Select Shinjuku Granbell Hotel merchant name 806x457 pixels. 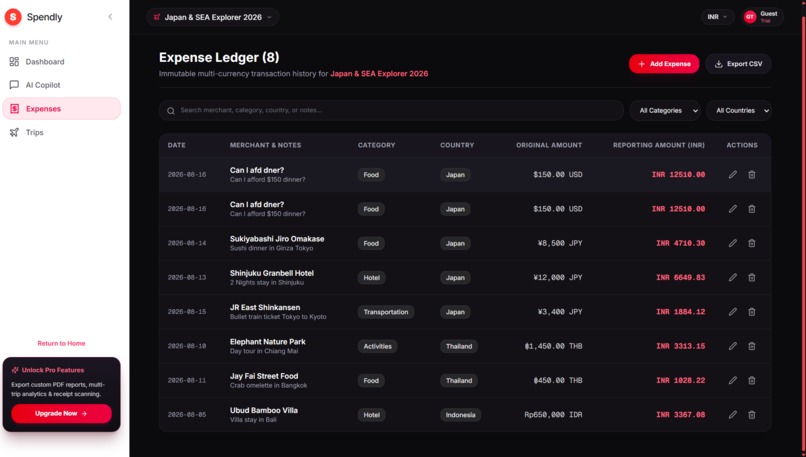coord(271,273)
